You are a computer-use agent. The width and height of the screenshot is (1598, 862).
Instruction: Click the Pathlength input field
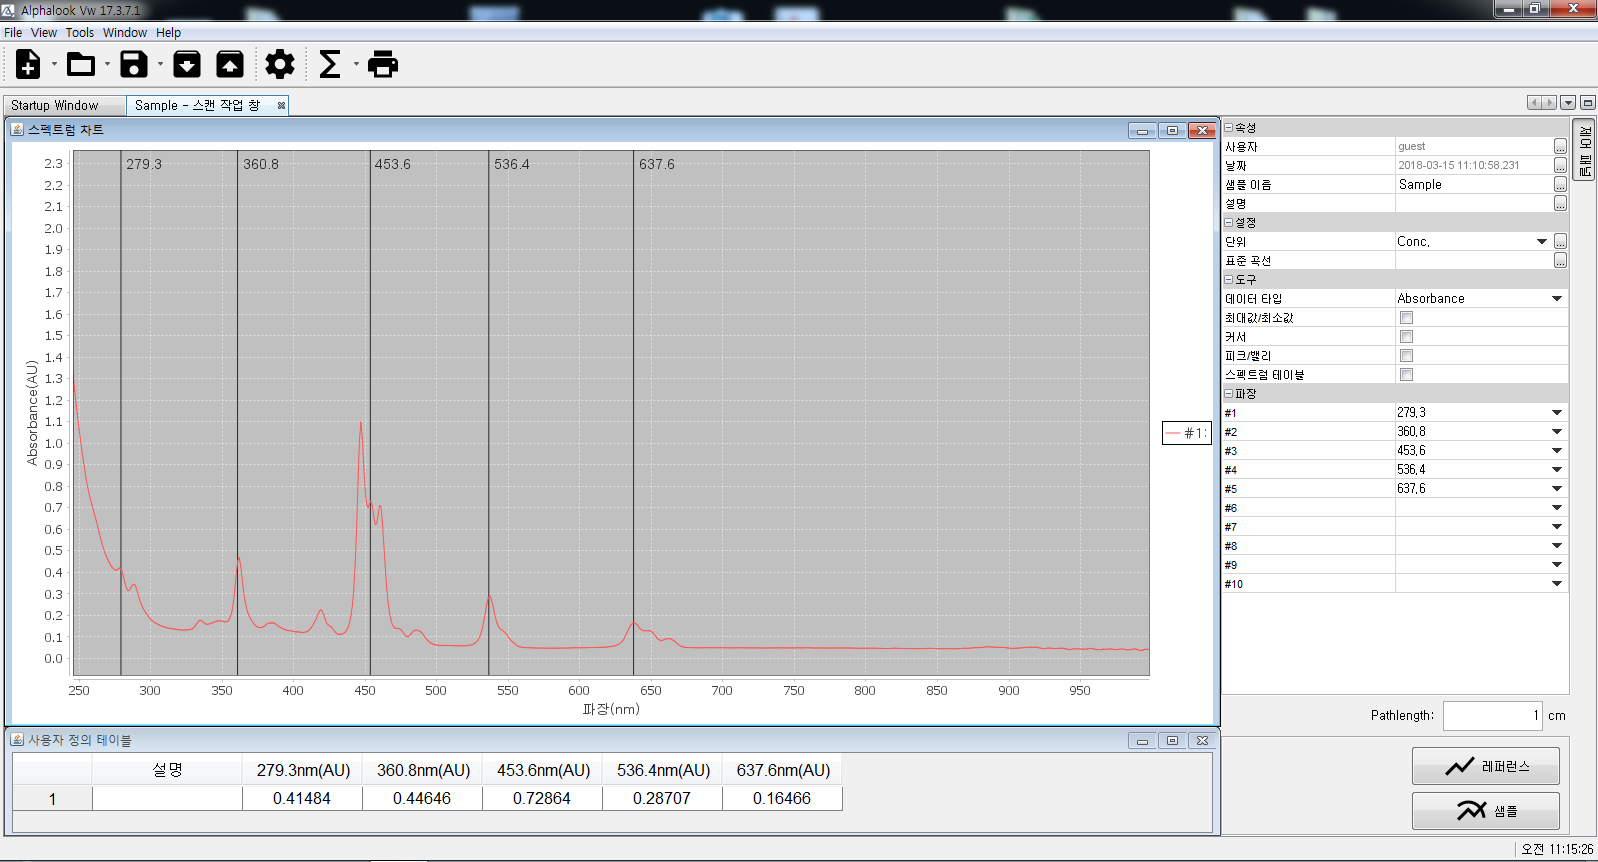(1491, 716)
